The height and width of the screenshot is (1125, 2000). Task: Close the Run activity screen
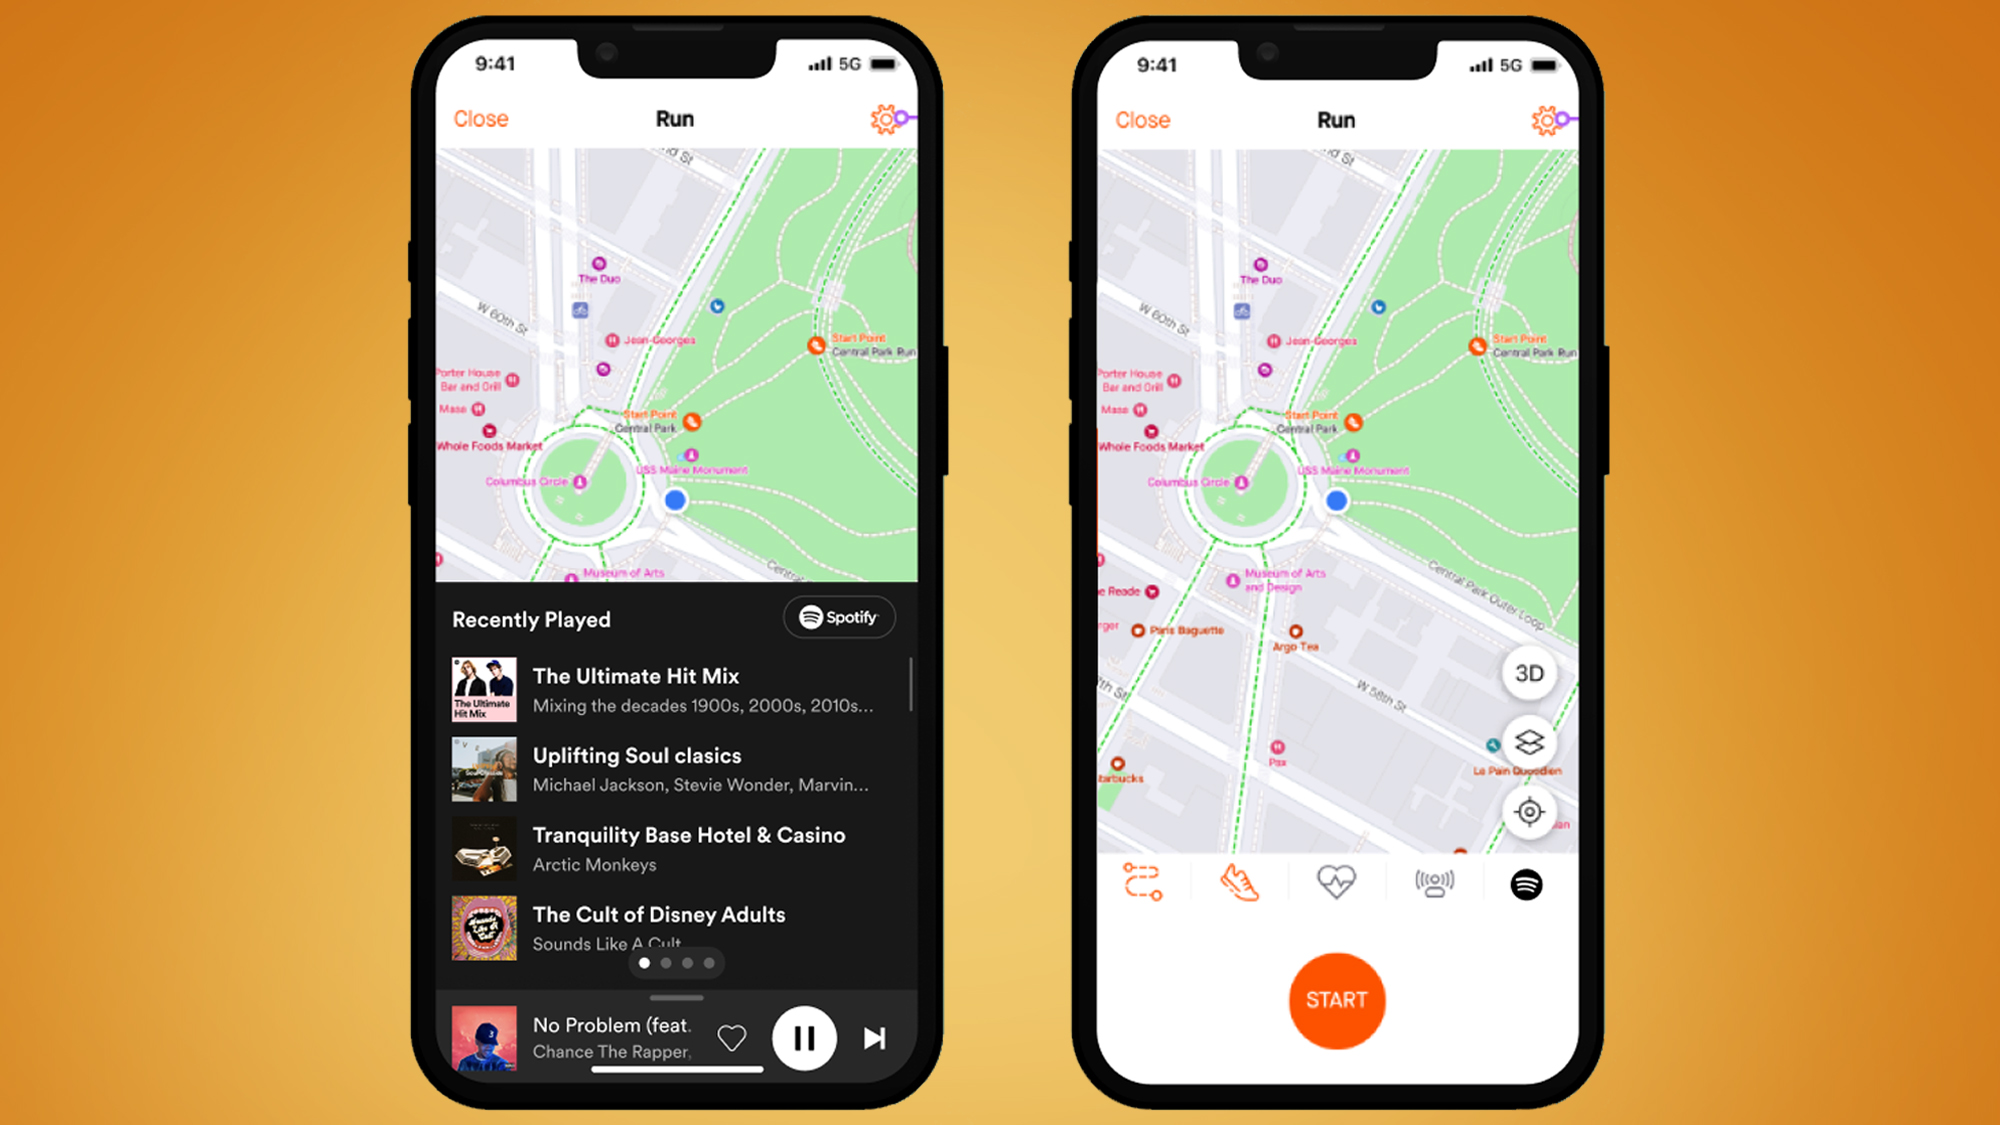pos(481,120)
